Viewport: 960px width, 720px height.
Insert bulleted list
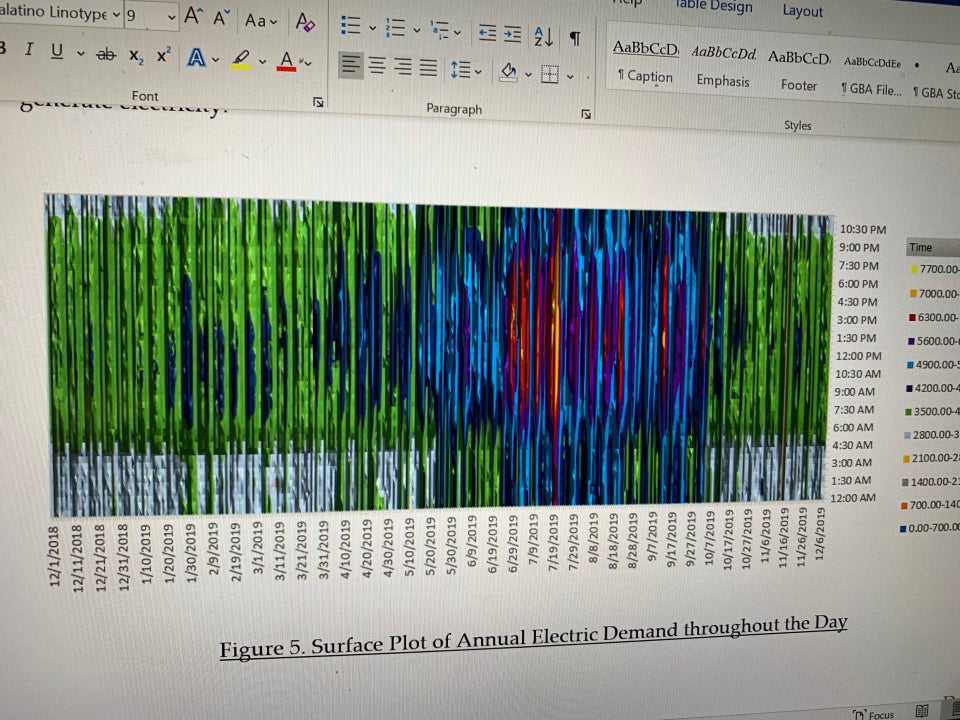point(351,25)
